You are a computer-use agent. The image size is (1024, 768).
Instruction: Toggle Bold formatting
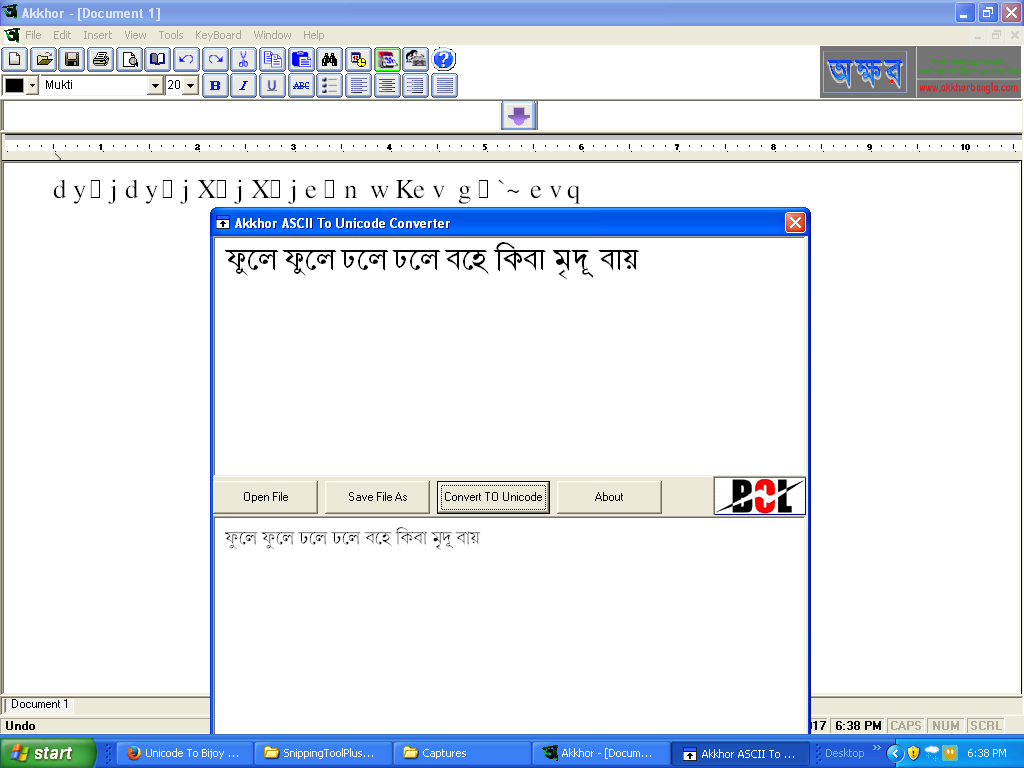(x=215, y=86)
